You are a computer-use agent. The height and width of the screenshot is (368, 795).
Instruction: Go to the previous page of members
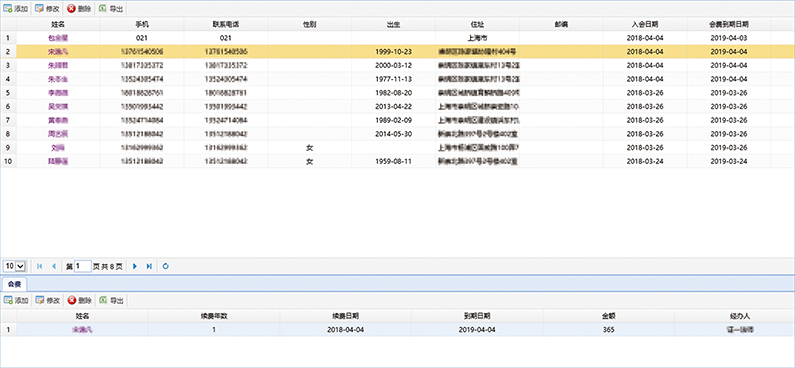pos(54,266)
